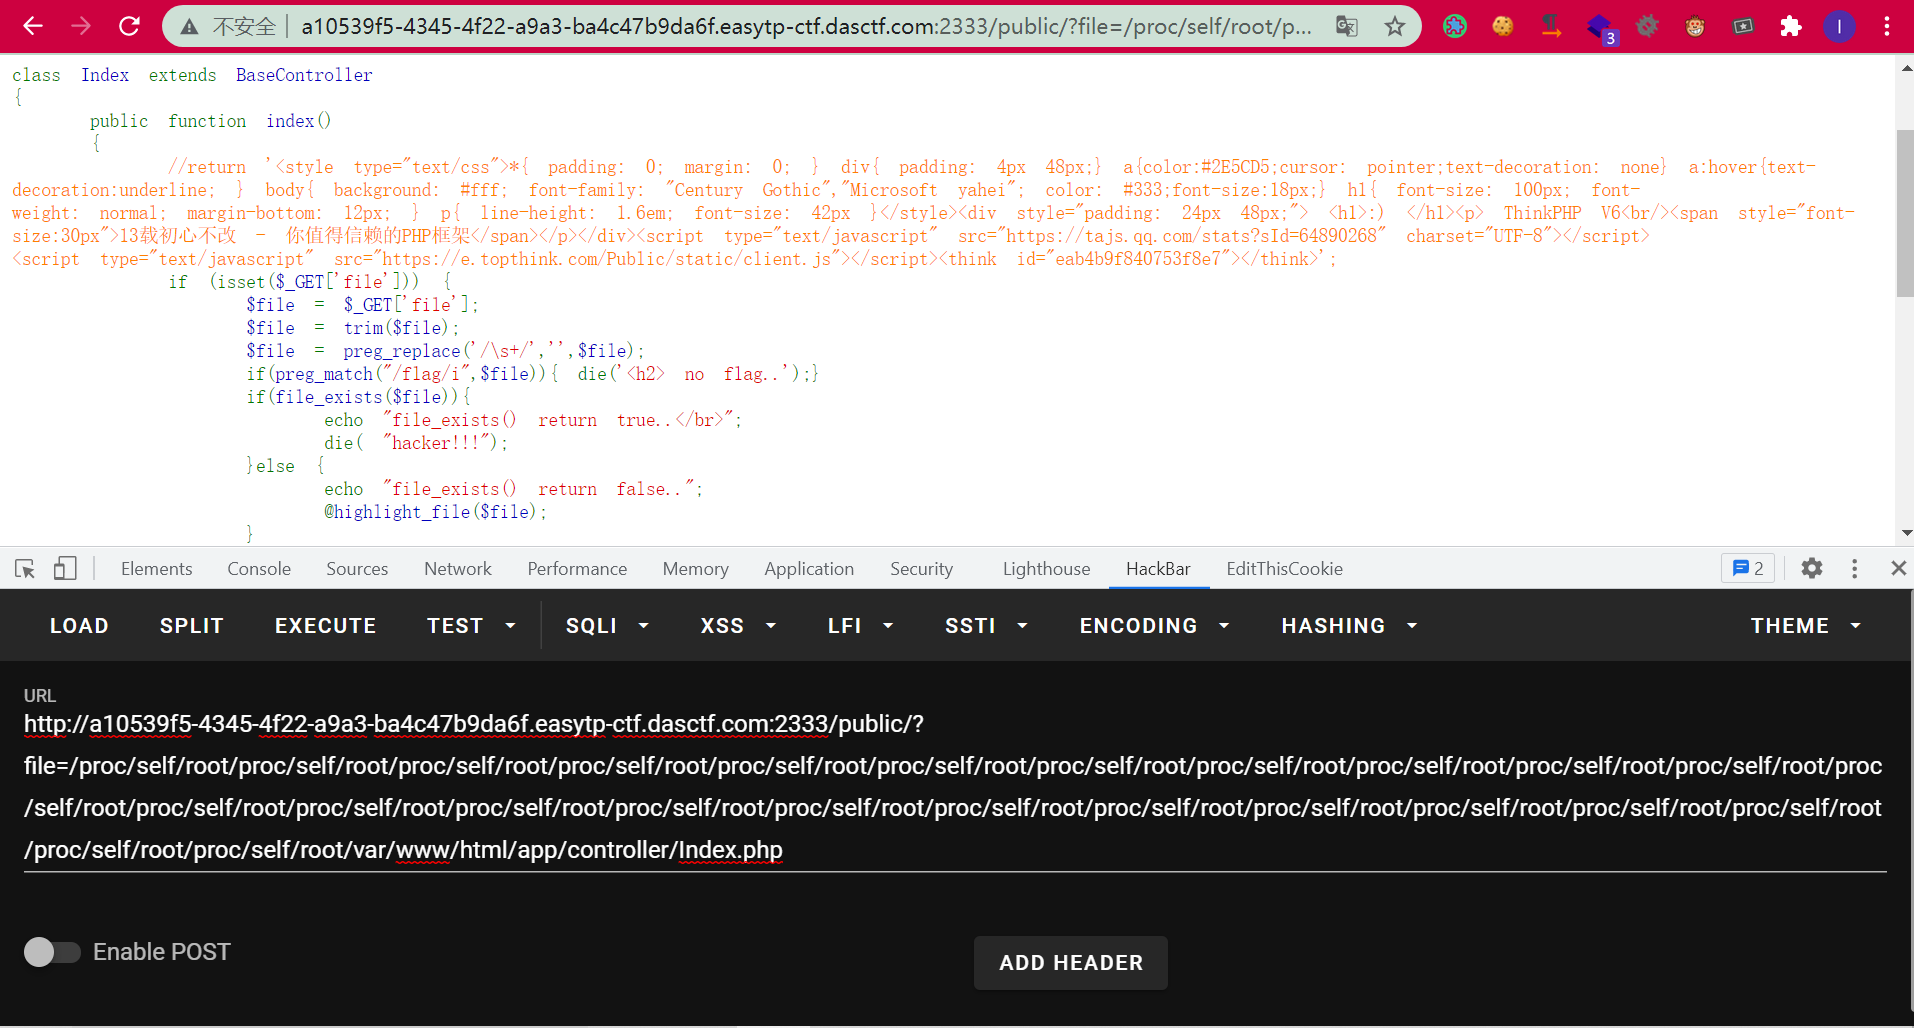Click the ADD HEADER button

(1070, 963)
